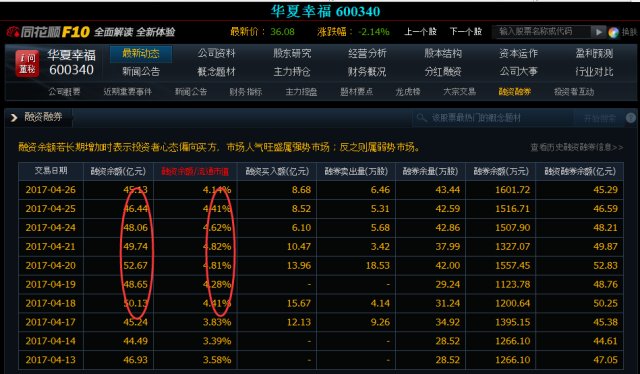This screenshot has width=640, height=374.
Task: Open the 财务概况 tab
Action: tap(367, 72)
